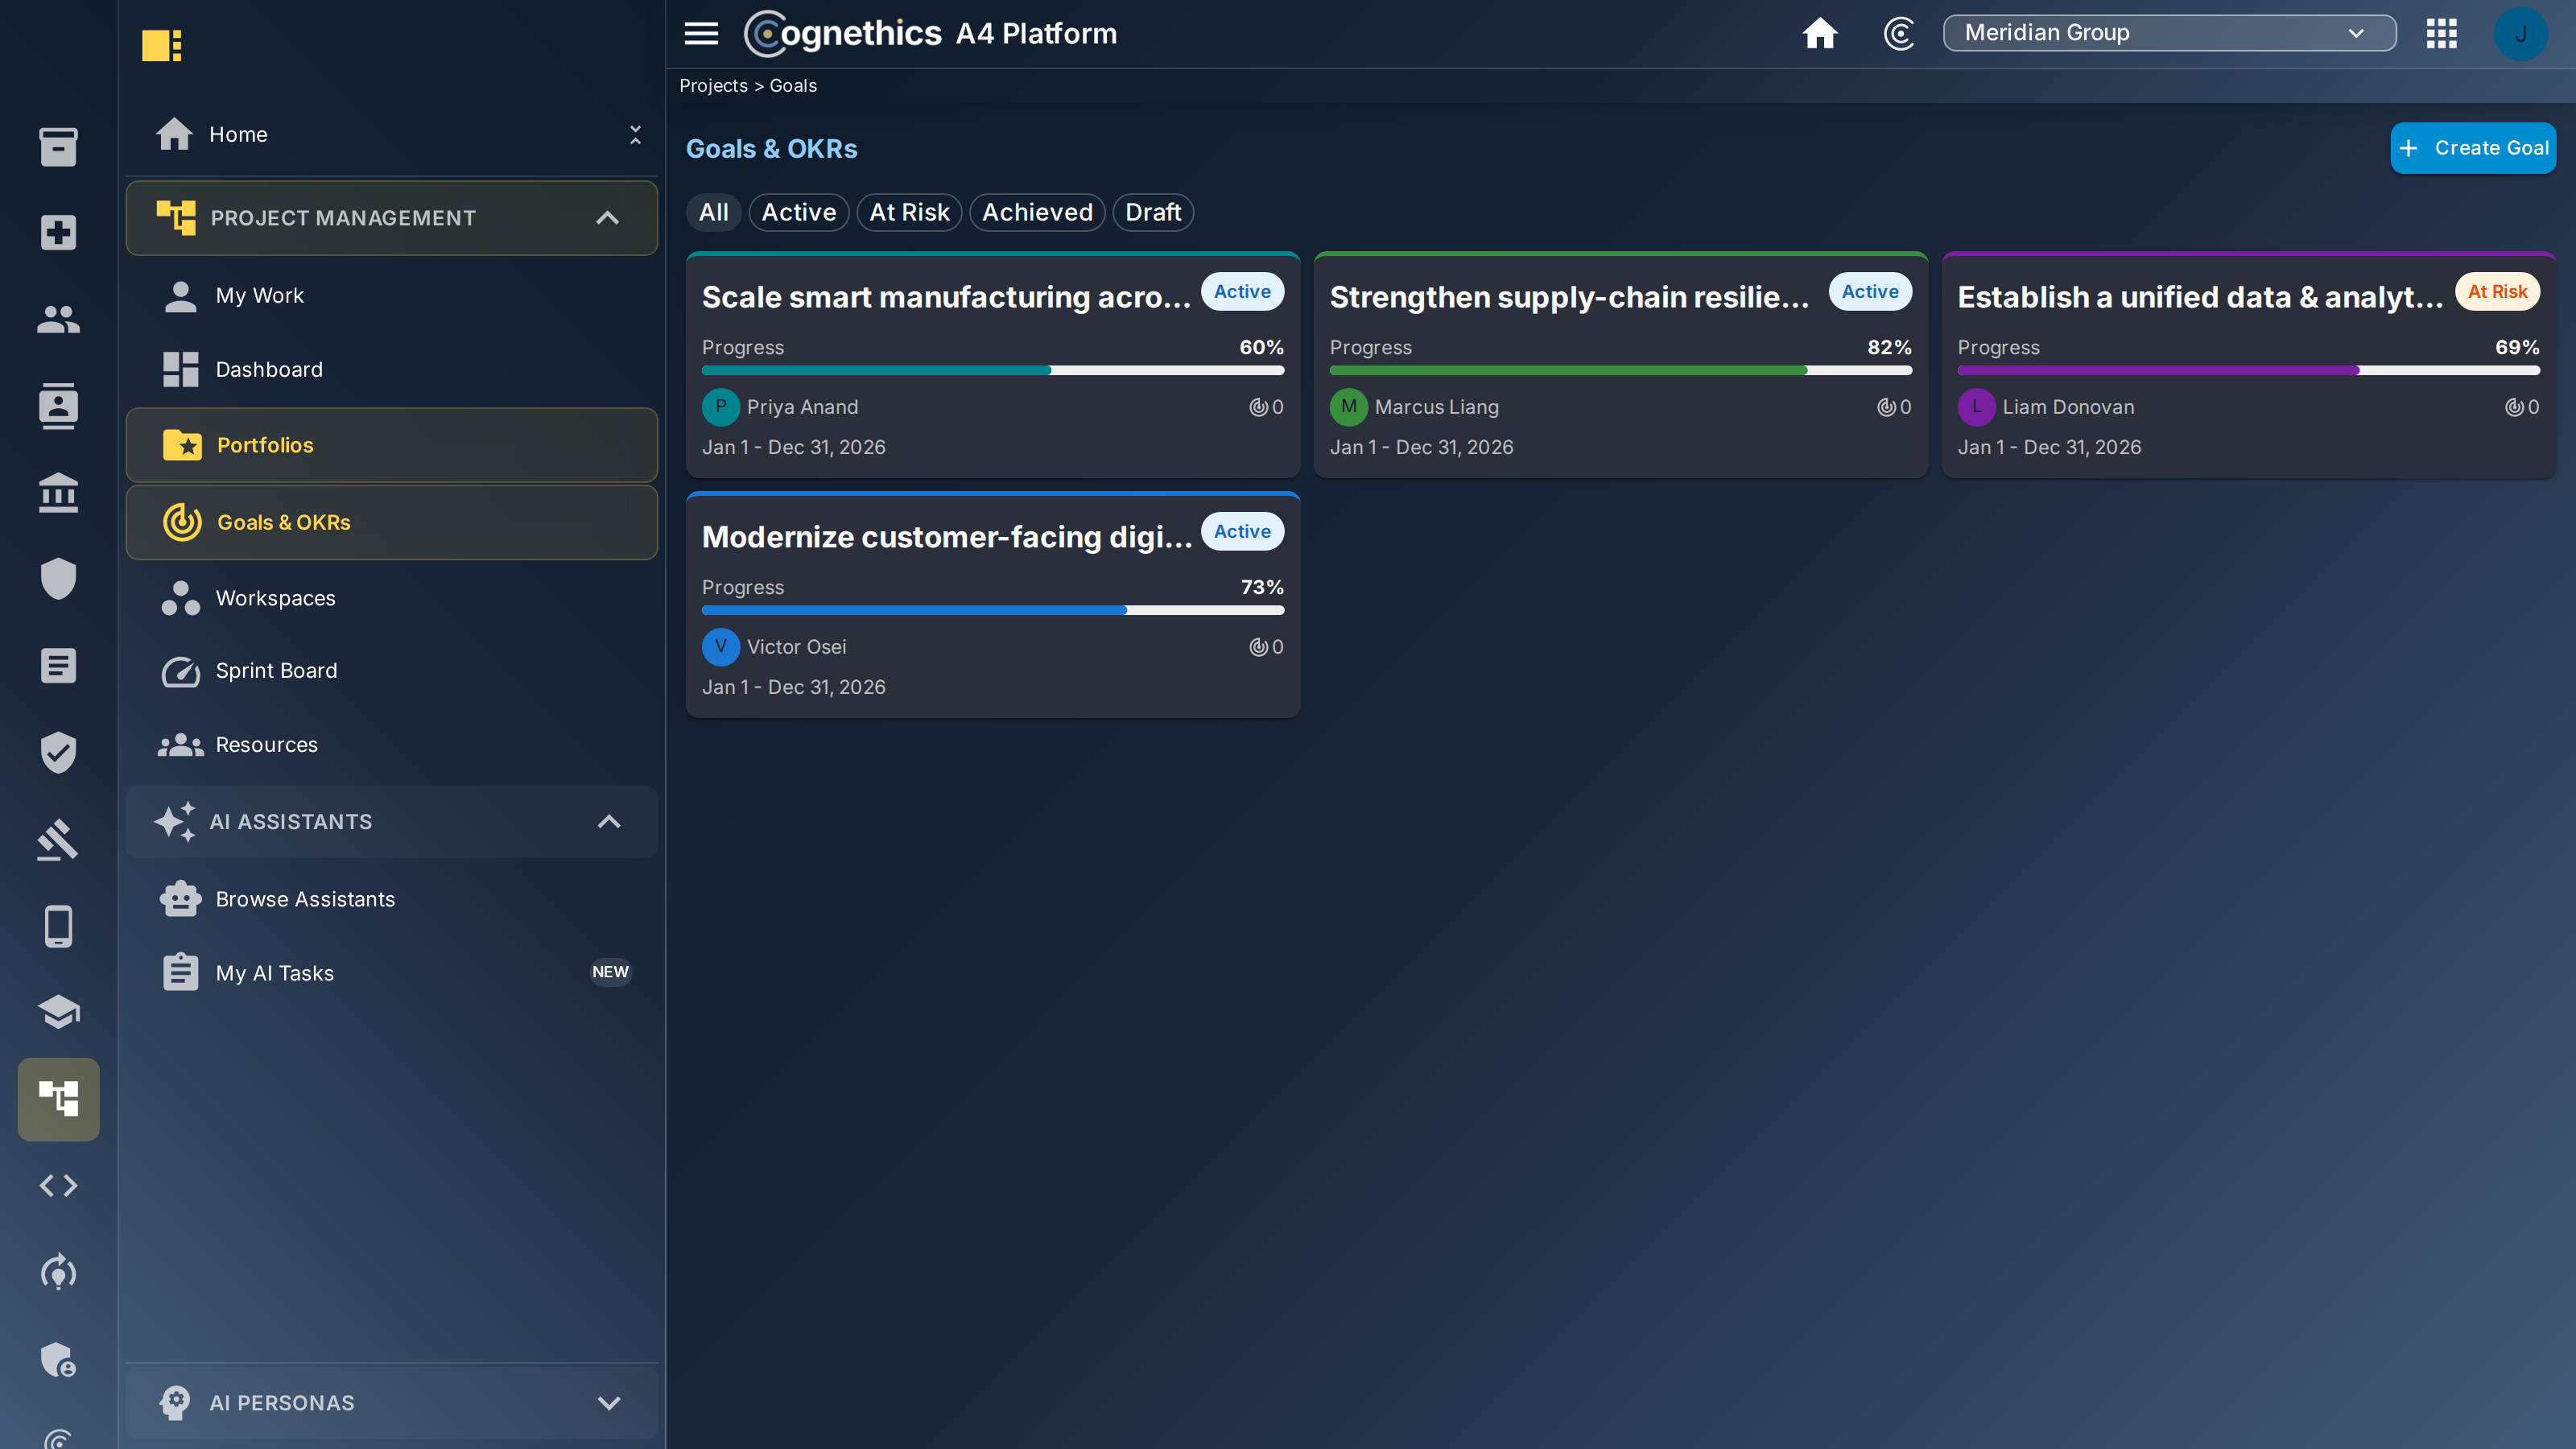Click the bank building icon
2576x1449 pixels.
tap(58, 492)
